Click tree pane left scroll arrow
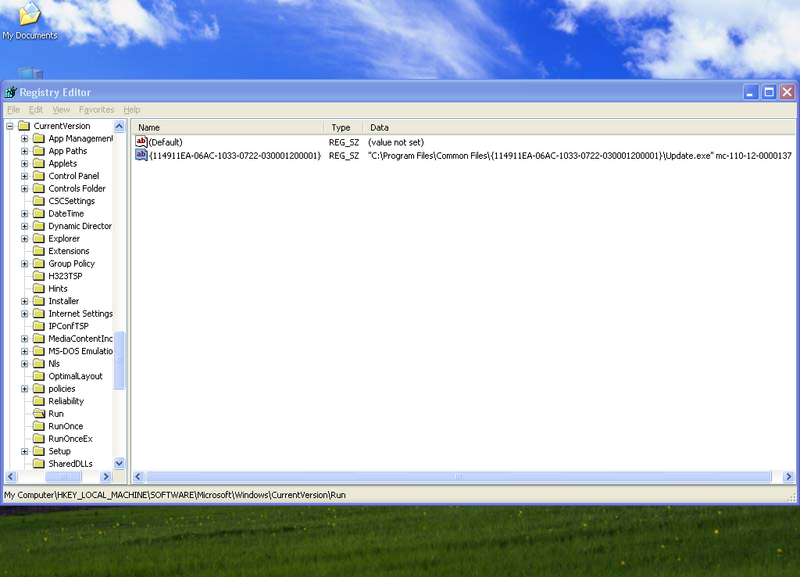The image size is (800, 577). pyautogui.click(x=11, y=476)
